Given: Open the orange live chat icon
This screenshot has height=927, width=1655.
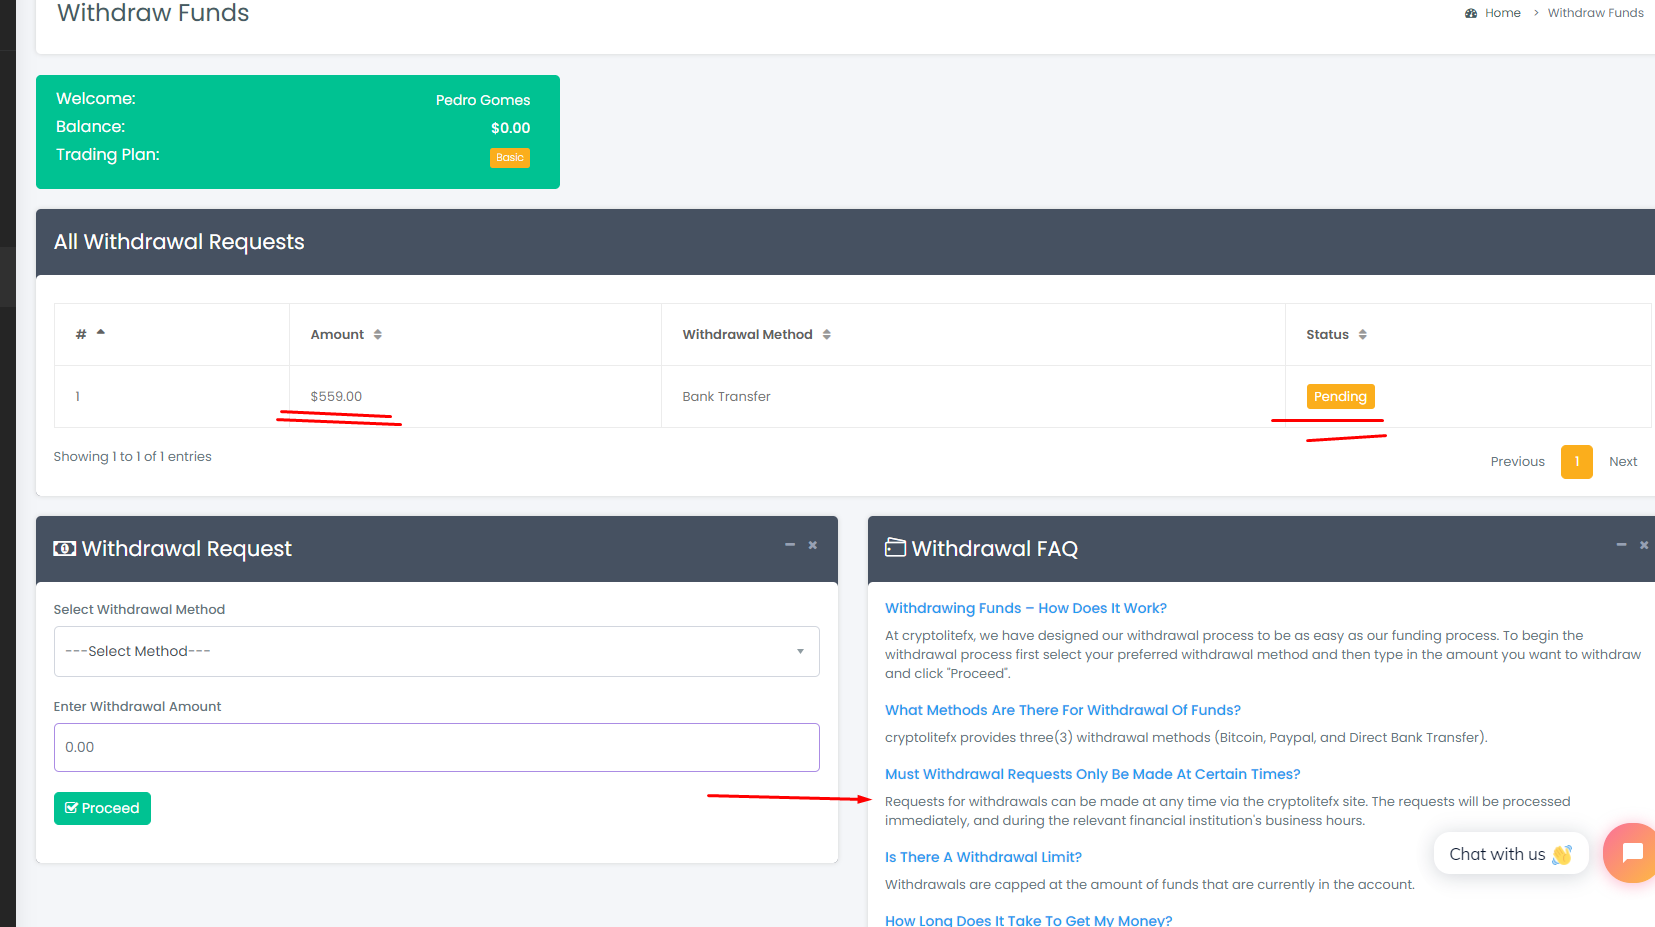Looking at the screenshot, I should [1630, 853].
